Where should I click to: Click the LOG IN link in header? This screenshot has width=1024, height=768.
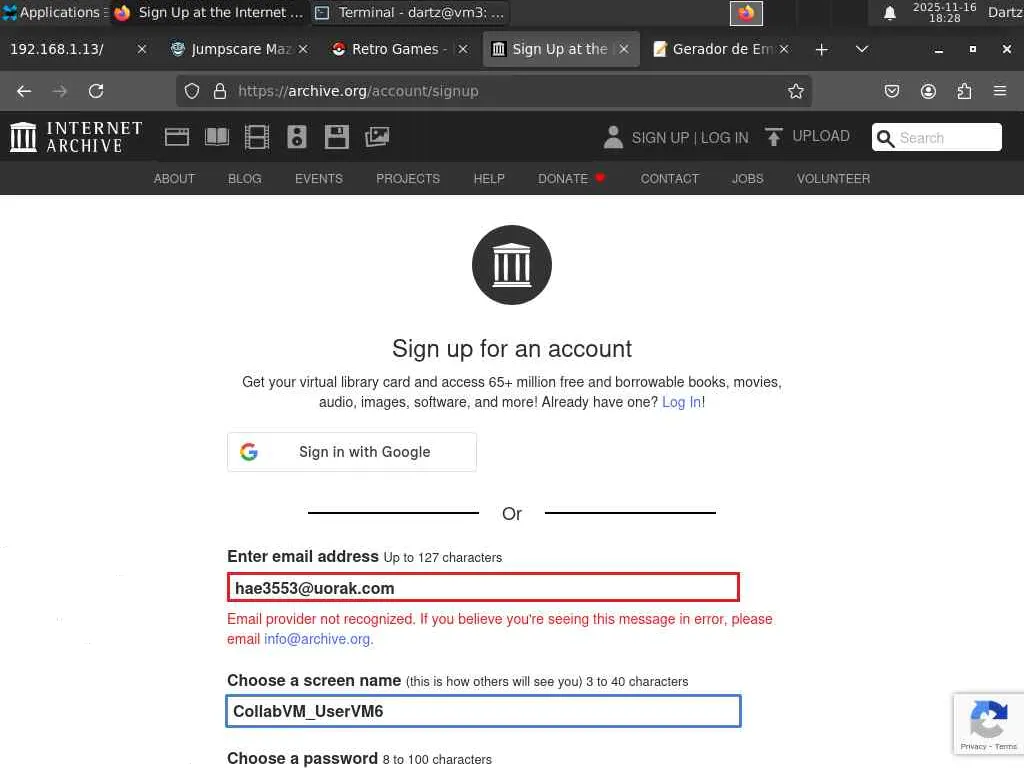point(725,138)
